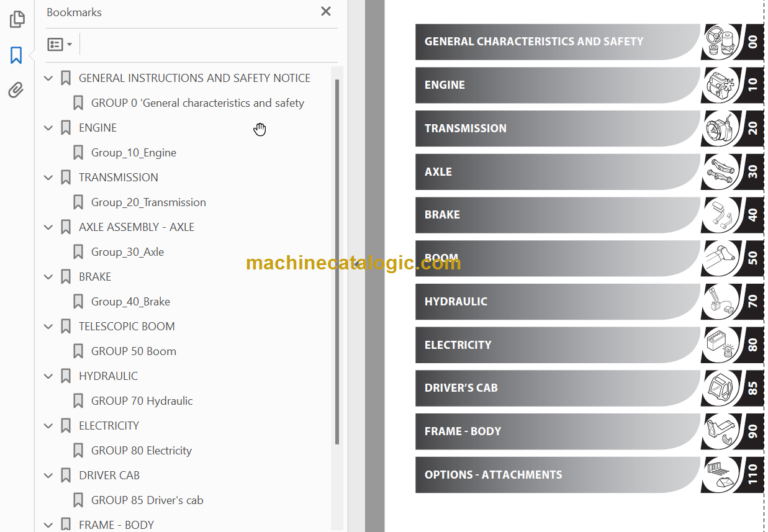Click GENERAL CHARACTERISTICS AND SAFETY banner on page
The height and width of the screenshot is (532, 768).
[558, 42]
